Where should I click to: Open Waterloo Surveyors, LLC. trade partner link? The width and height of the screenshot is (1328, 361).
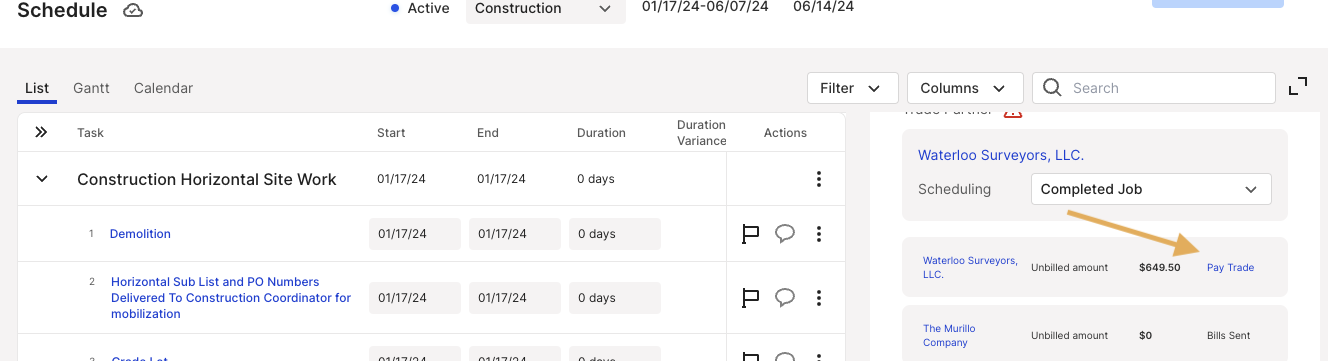(1001, 155)
